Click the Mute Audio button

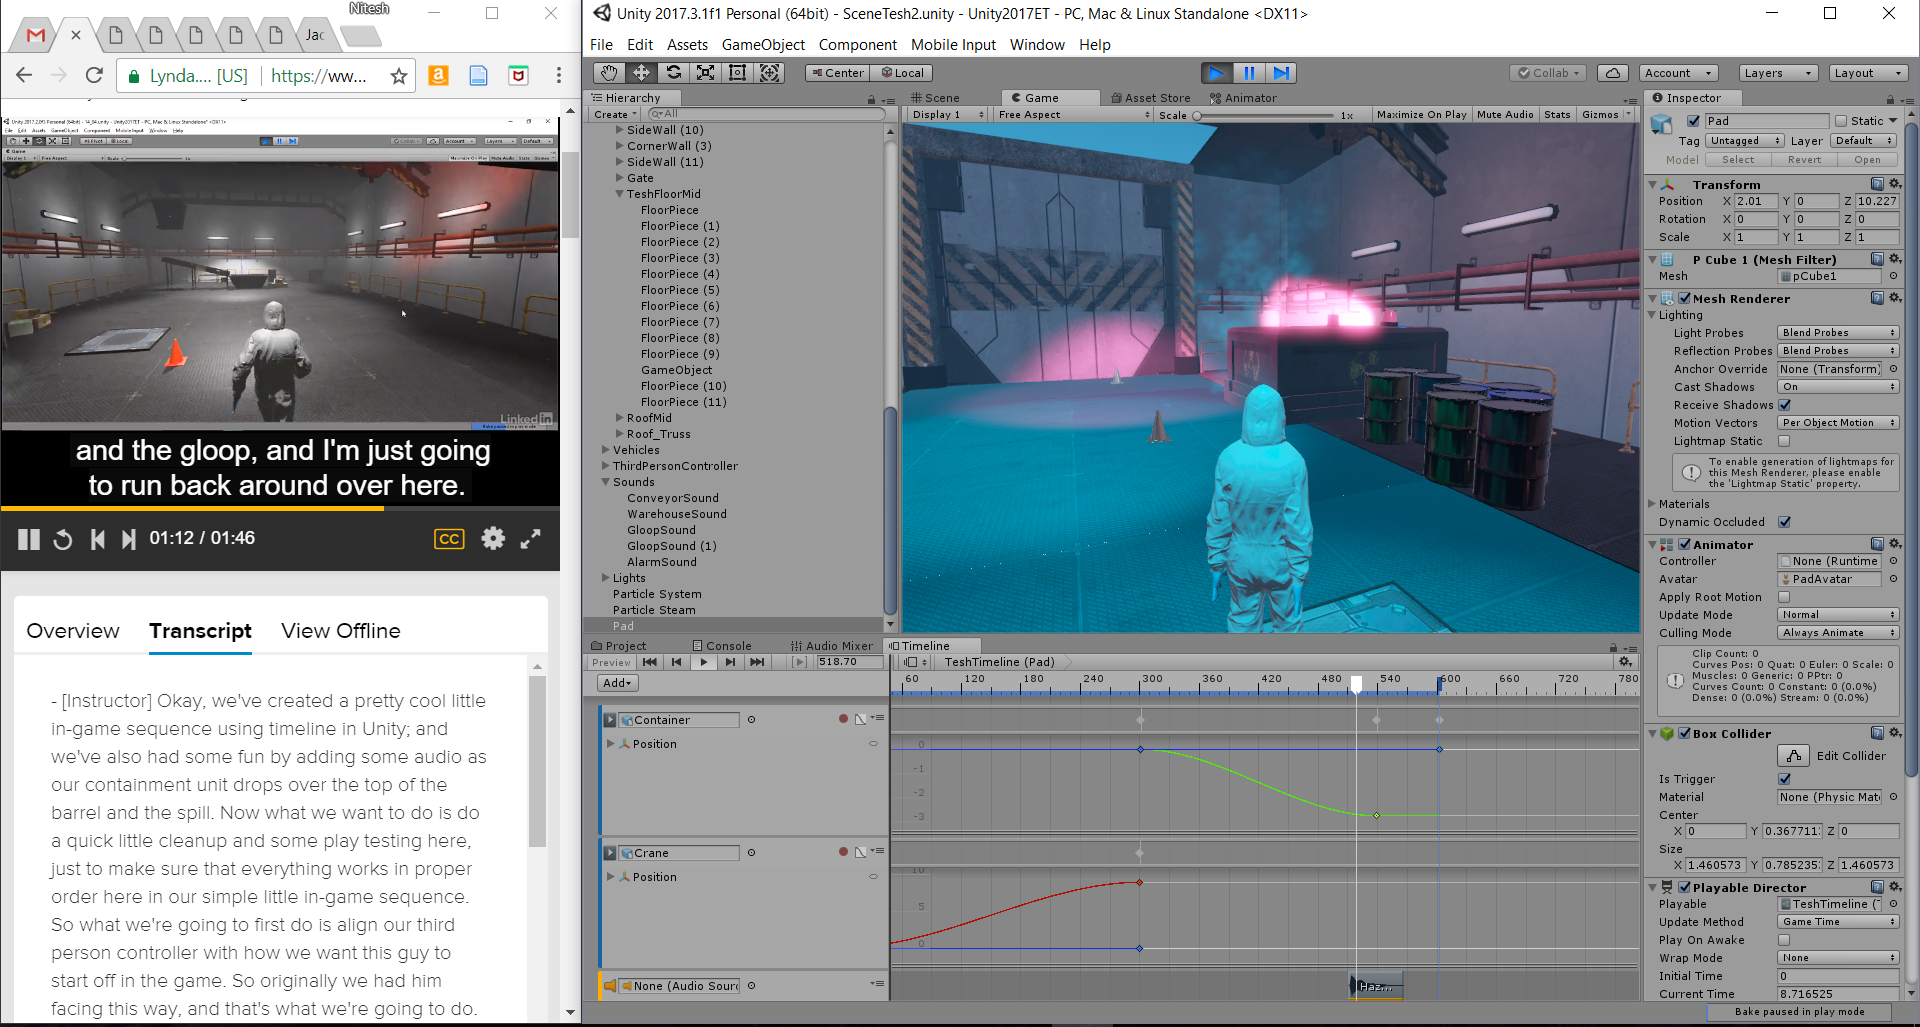[x=1505, y=115]
